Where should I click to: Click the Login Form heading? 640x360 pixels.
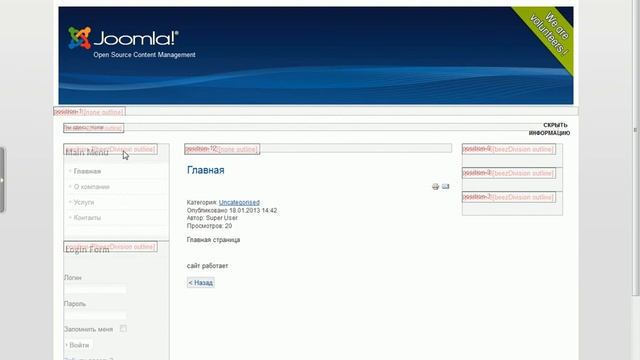tap(87, 250)
